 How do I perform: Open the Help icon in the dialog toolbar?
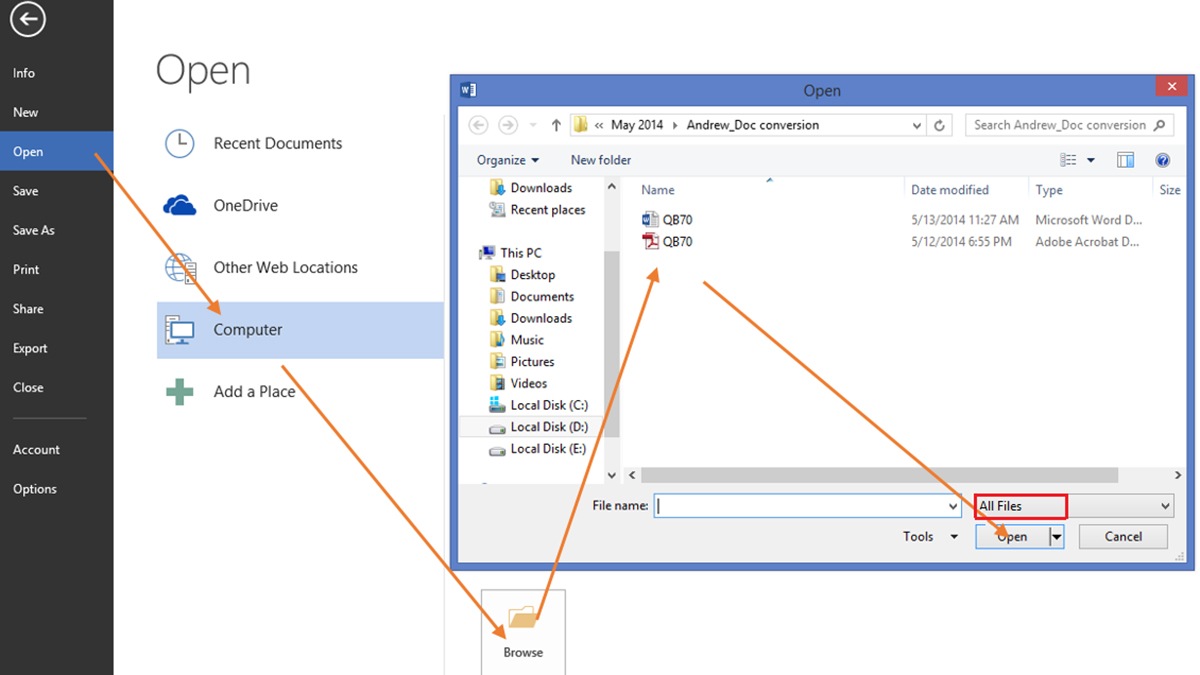coord(1162,160)
